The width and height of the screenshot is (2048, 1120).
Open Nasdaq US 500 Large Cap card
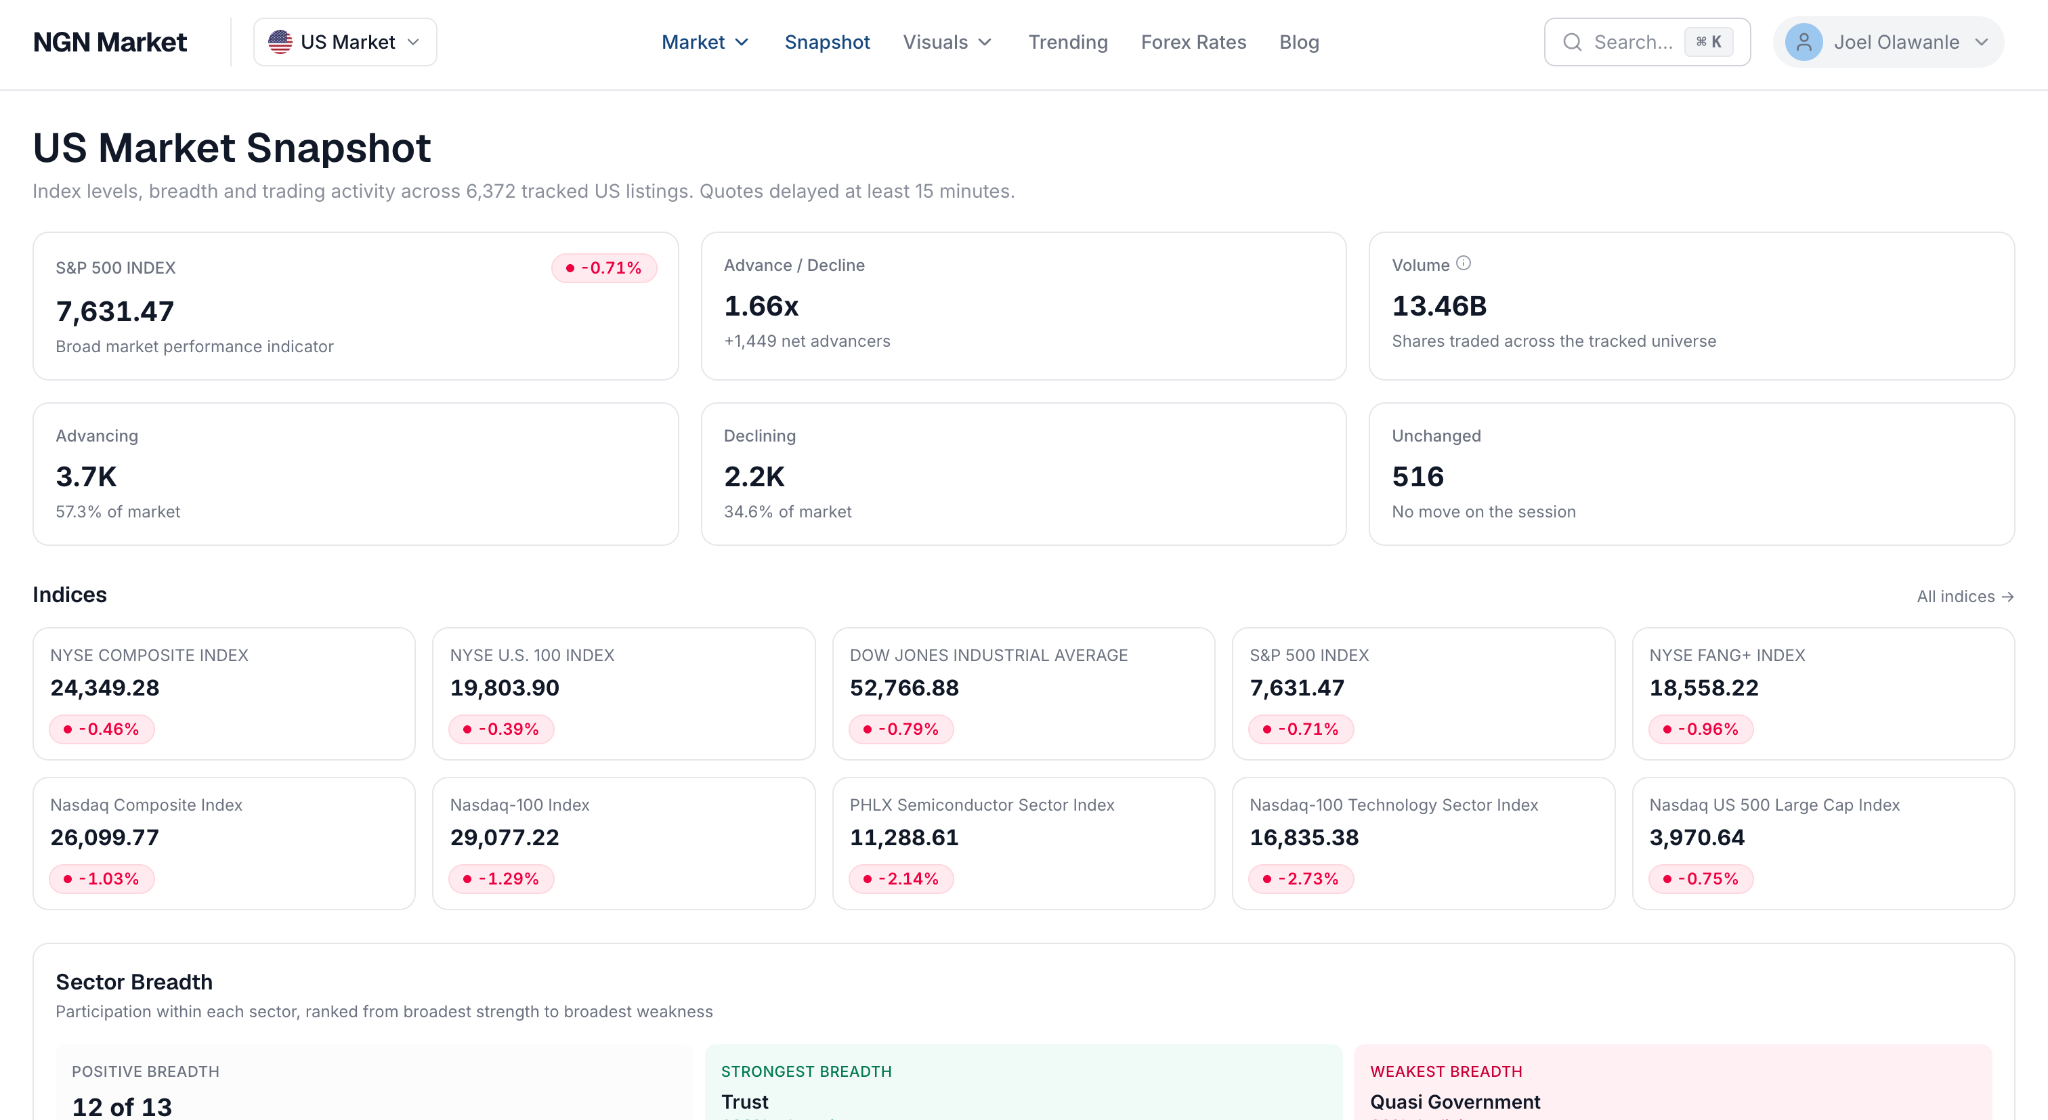pyautogui.click(x=1823, y=844)
